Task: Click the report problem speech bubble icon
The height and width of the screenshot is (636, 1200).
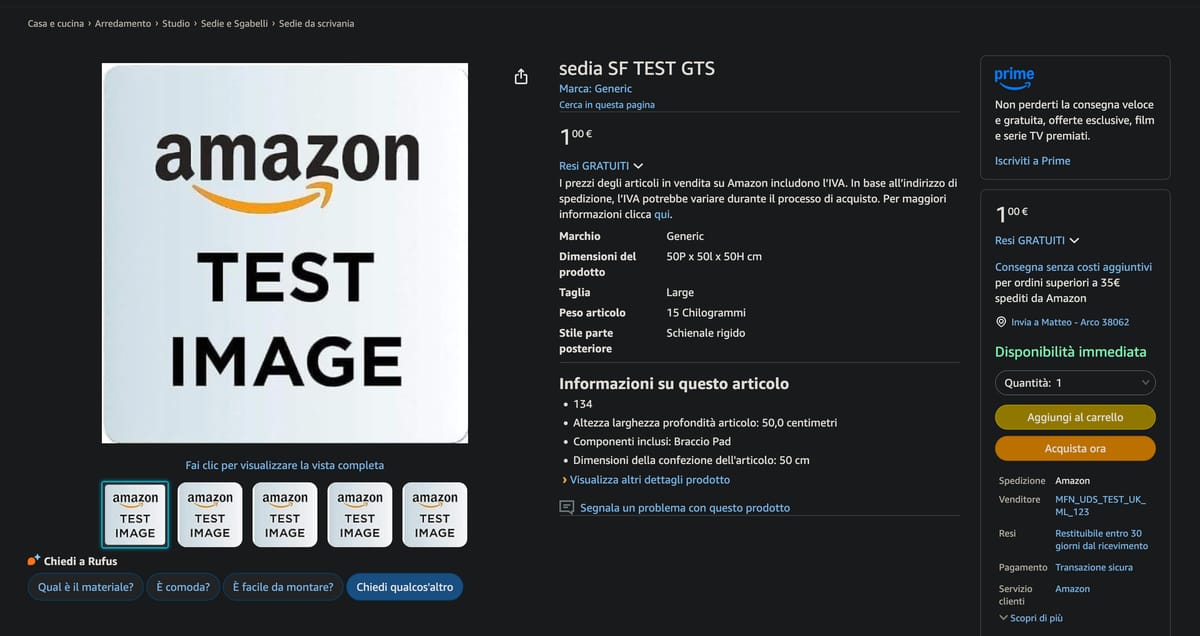Action: point(567,508)
